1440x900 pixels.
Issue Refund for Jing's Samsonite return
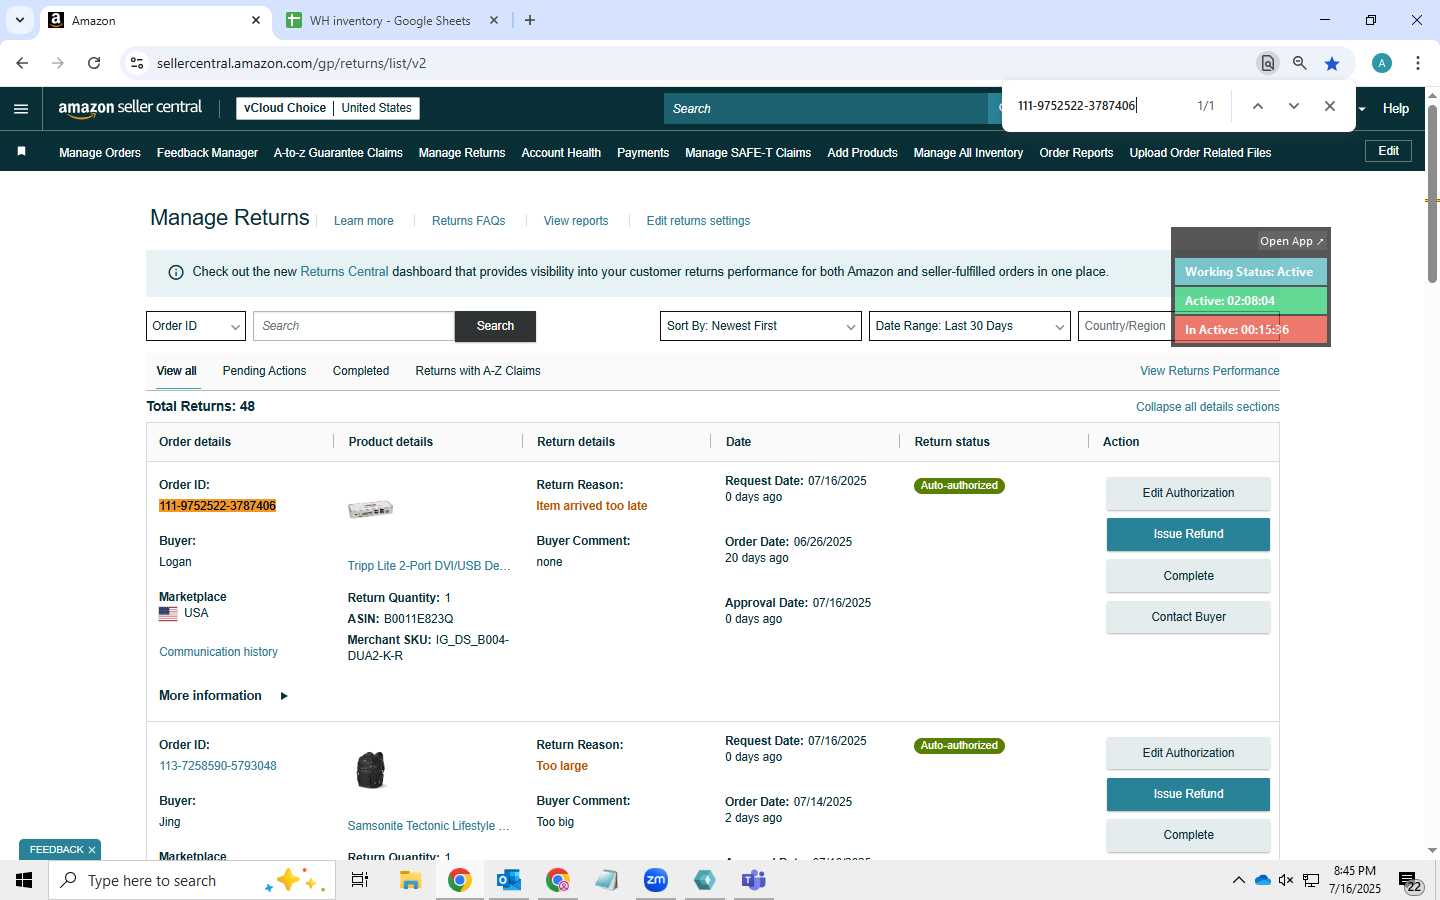click(x=1188, y=794)
